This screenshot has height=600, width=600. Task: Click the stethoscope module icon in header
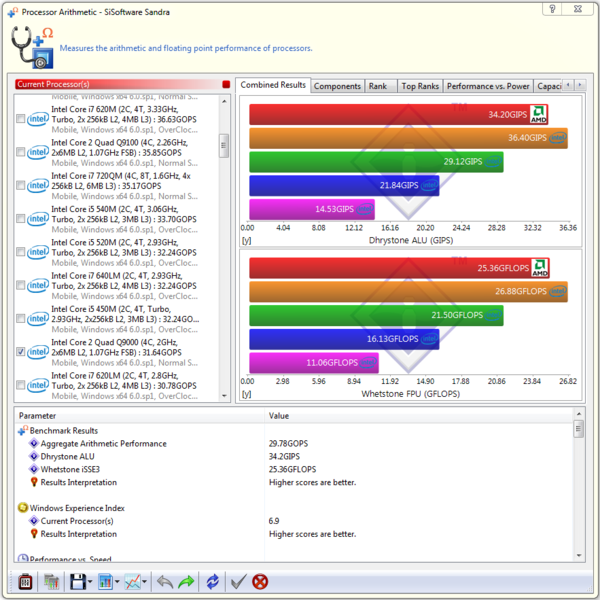[x=32, y=47]
